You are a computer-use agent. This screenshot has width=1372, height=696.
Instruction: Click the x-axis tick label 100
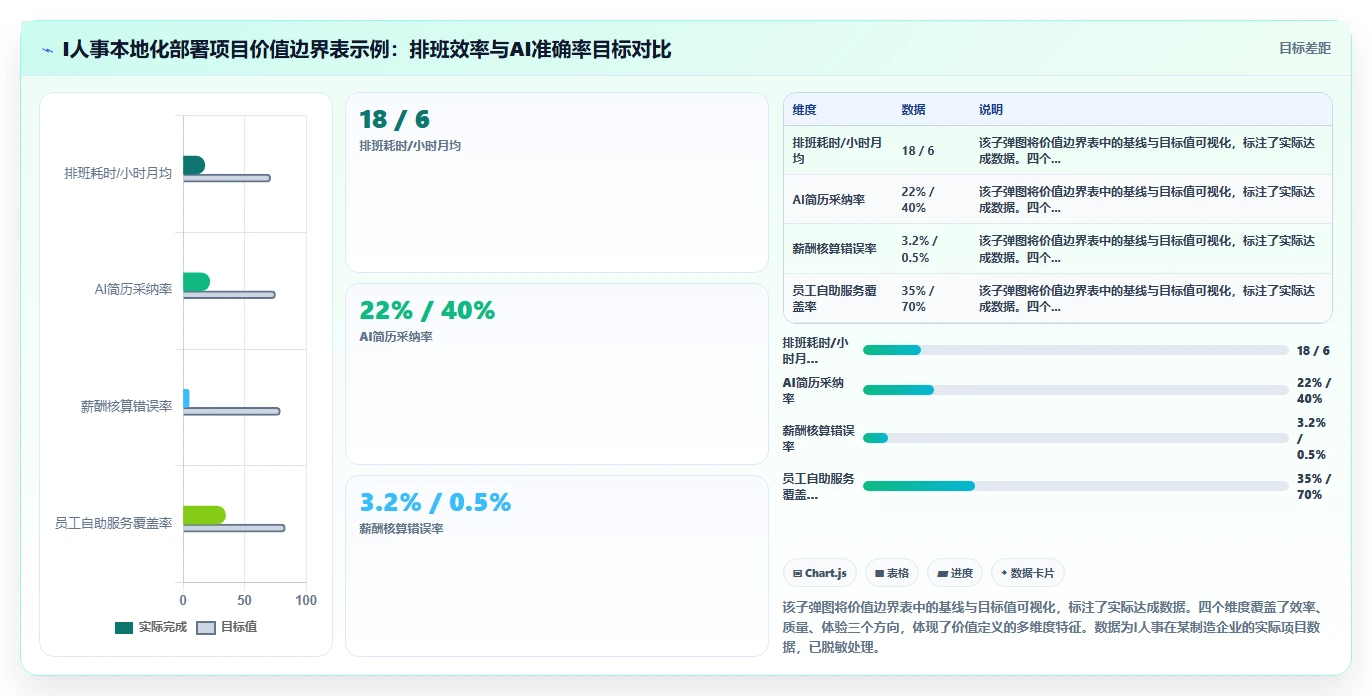[306, 601]
